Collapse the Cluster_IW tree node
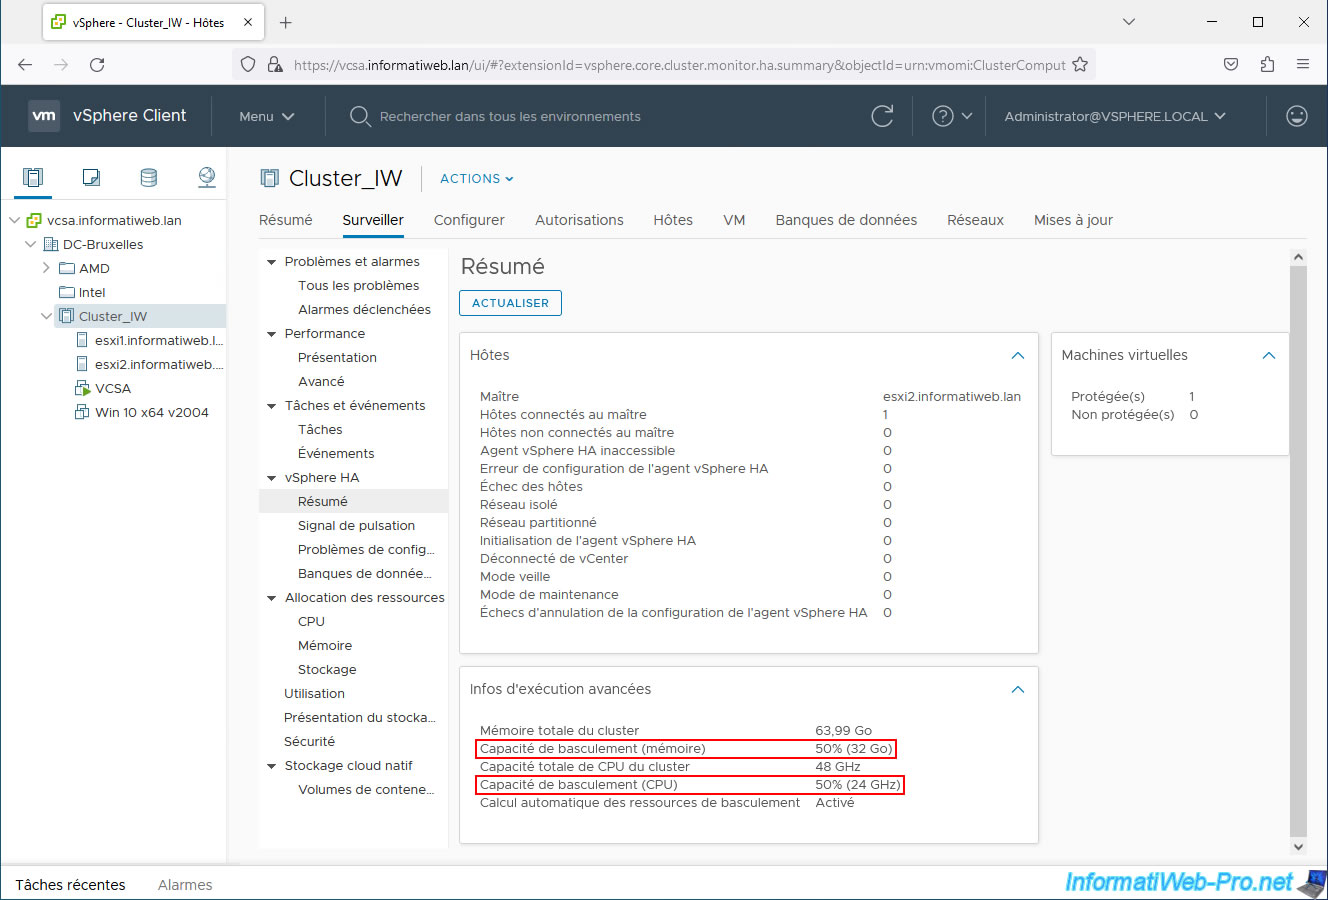Screen dimensions: 1328x900 (x=46, y=316)
